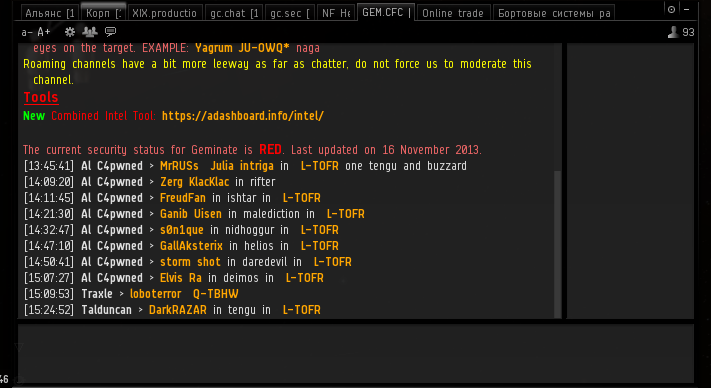The image size is (711, 388).
Task: Click the speech bubble chat icon
Action: 110,32
